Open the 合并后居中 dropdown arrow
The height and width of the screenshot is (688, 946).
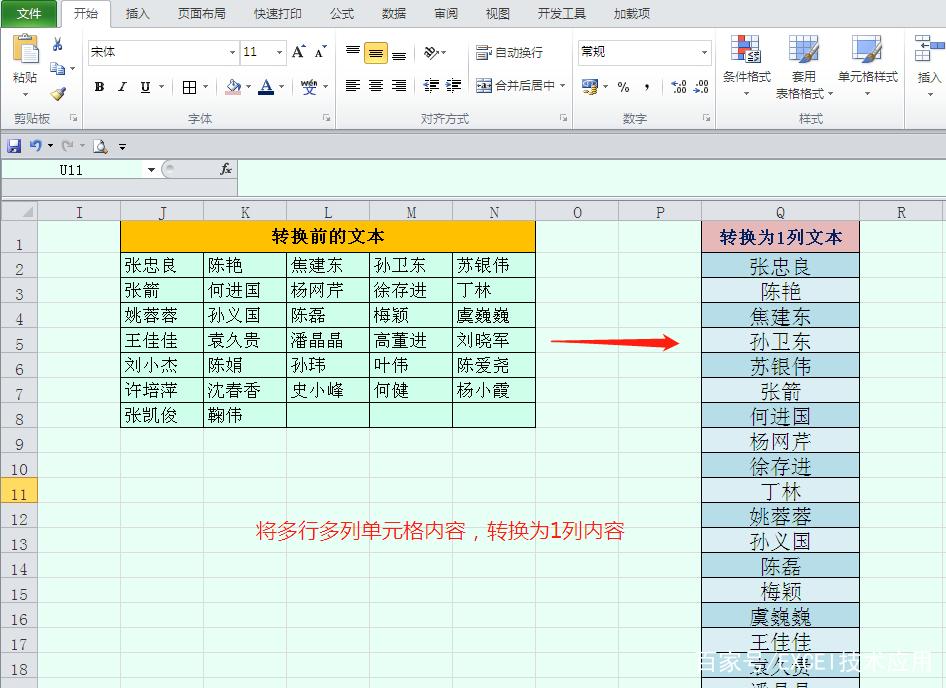point(562,86)
